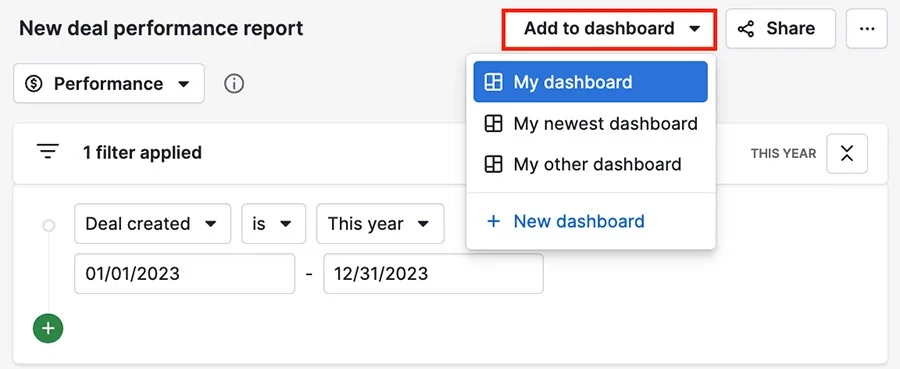Choose My other dashboard menu item

(x=591, y=164)
